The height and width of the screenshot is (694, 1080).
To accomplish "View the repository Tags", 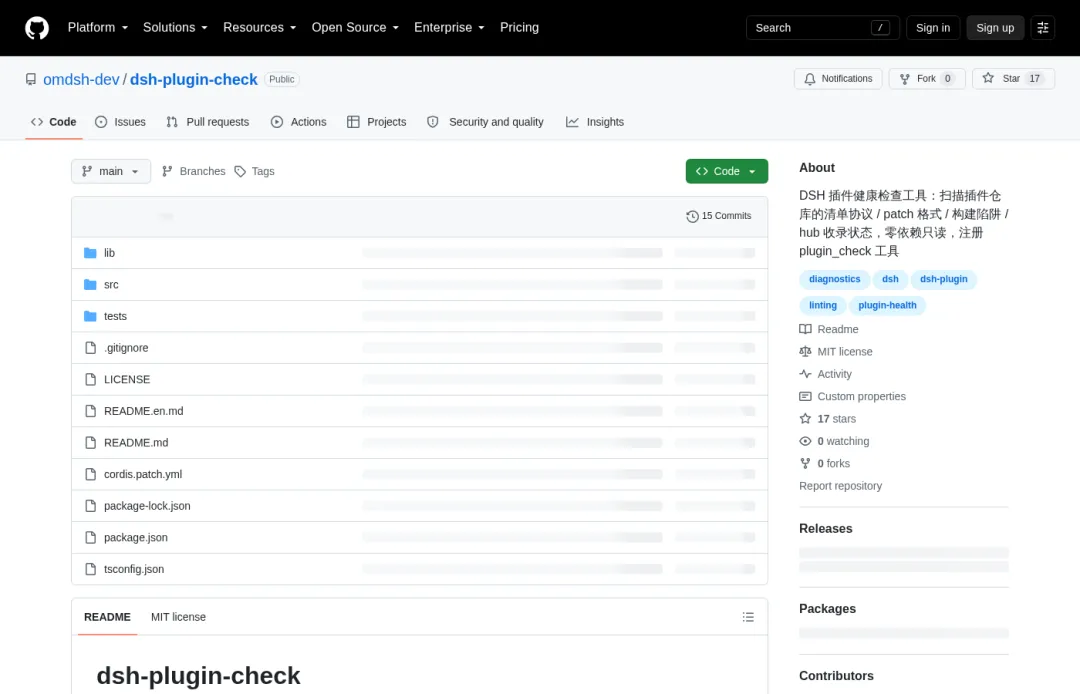I will 255,171.
